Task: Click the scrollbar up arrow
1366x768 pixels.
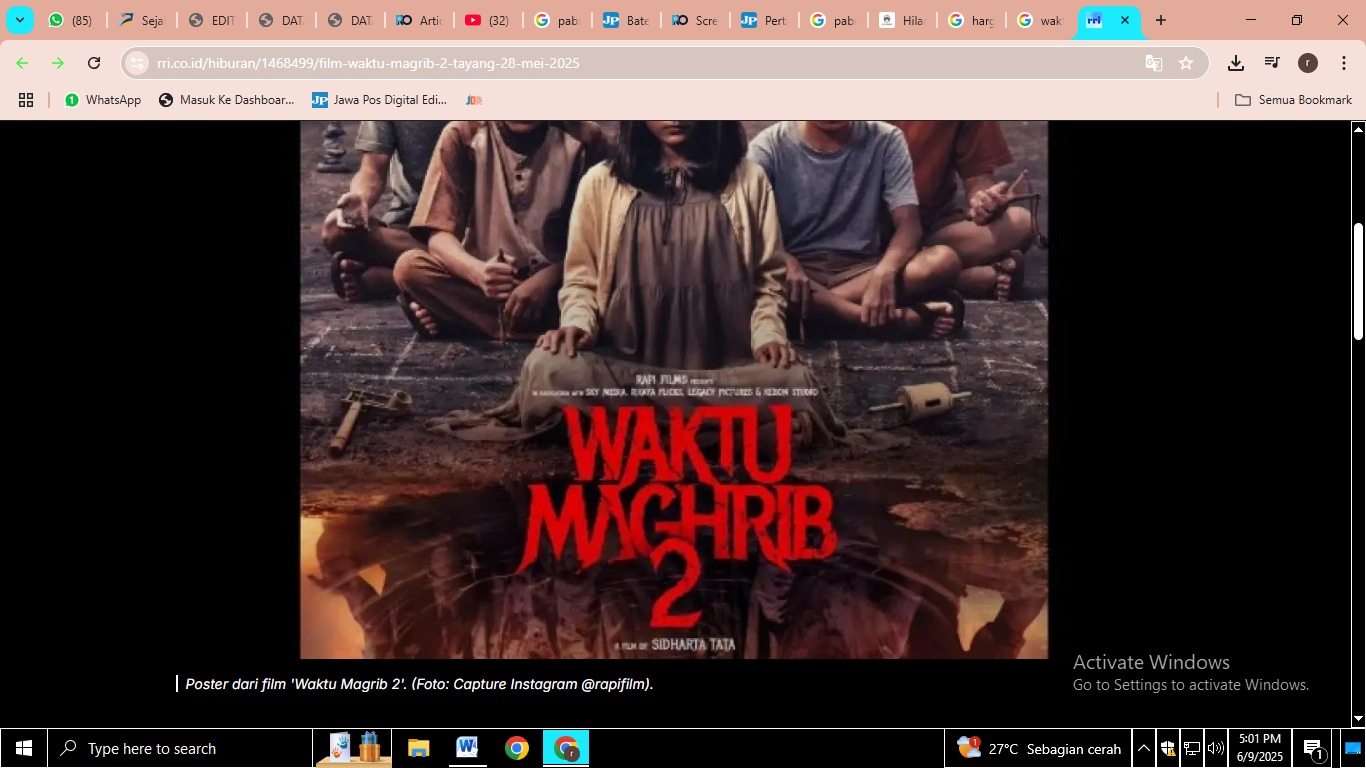Action: (x=1358, y=129)
